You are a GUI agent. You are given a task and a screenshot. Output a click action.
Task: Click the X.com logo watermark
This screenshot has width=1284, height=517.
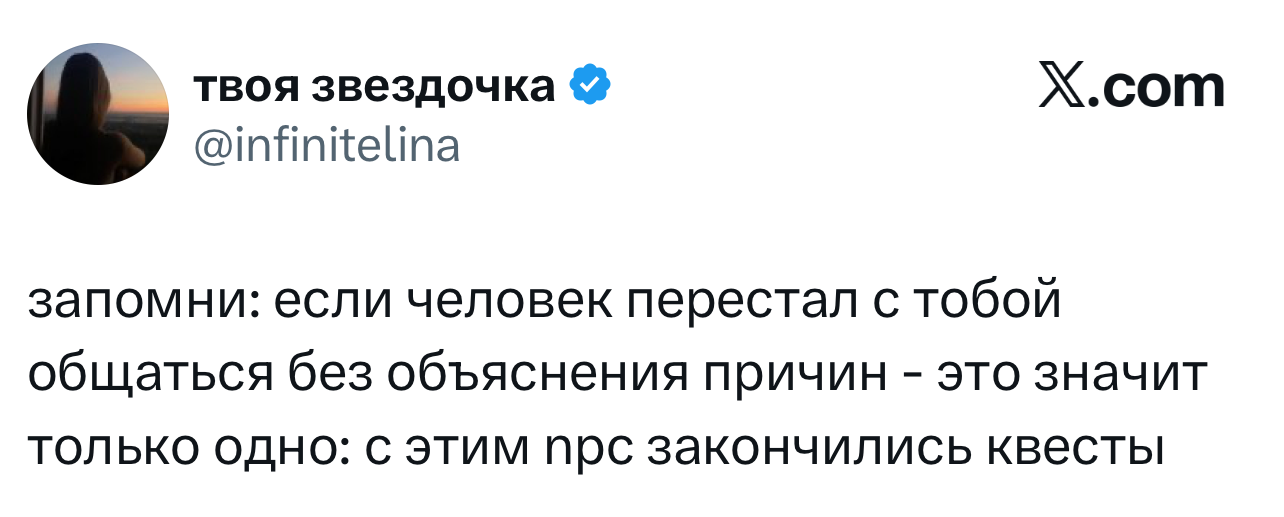[x=1132, y=87]
